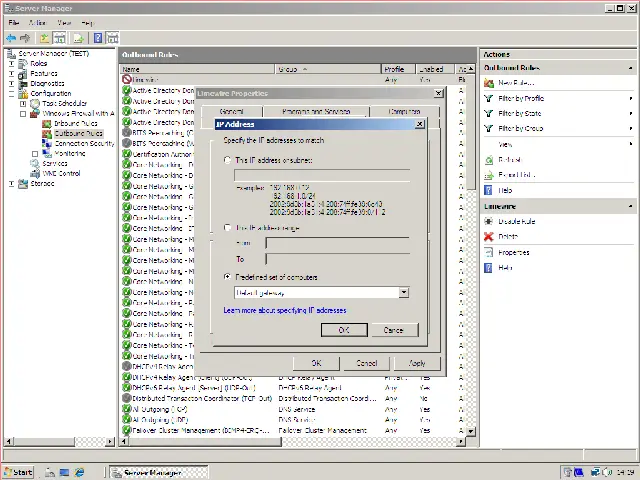This screenshot has height=480, width=640.
Task: Click the Forward arrow in the toolbar
Action: point(25,38)
